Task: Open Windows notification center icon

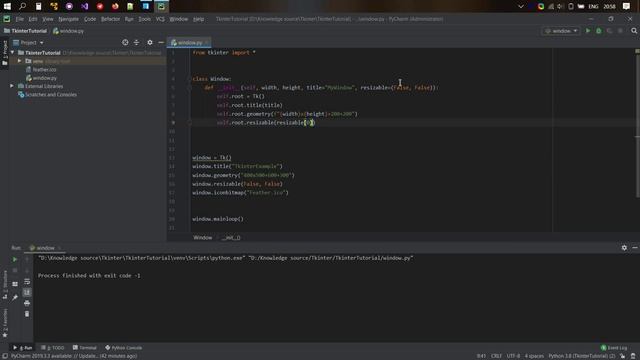Action: pos(627,6)
